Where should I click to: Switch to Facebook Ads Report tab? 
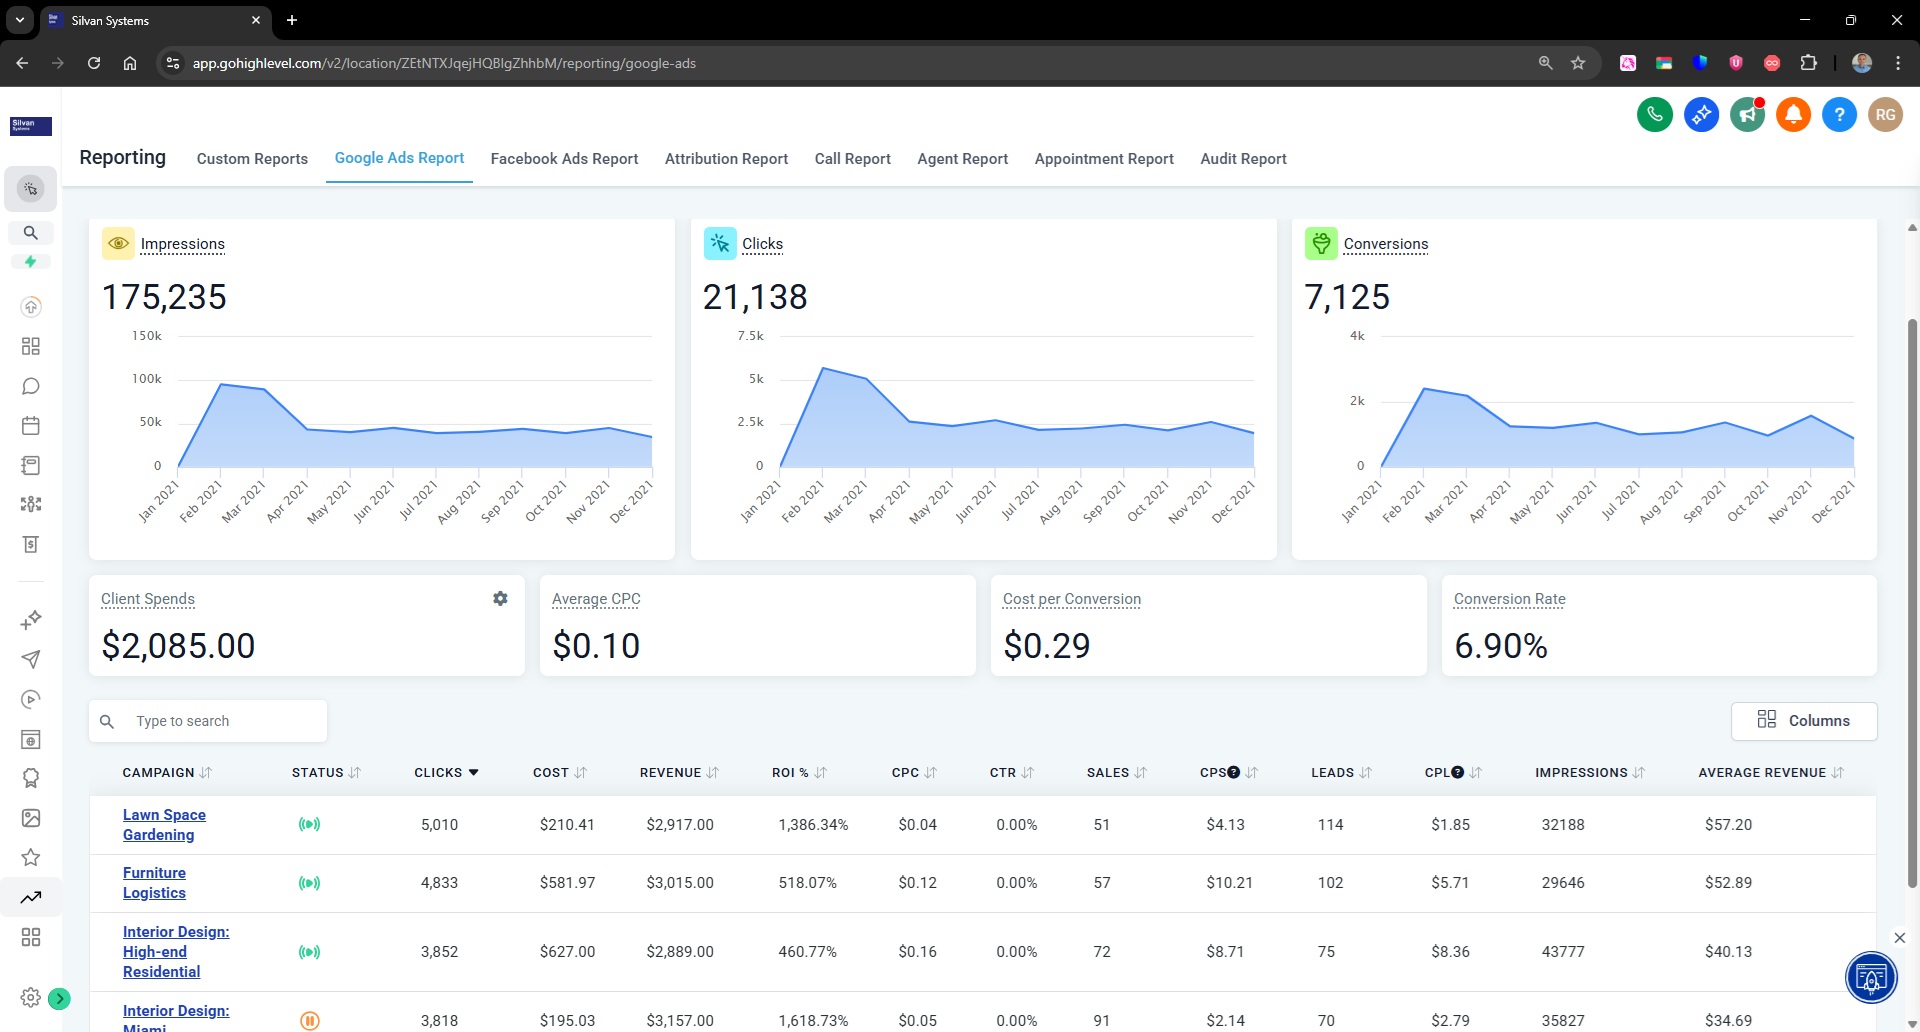coord(564,159)
